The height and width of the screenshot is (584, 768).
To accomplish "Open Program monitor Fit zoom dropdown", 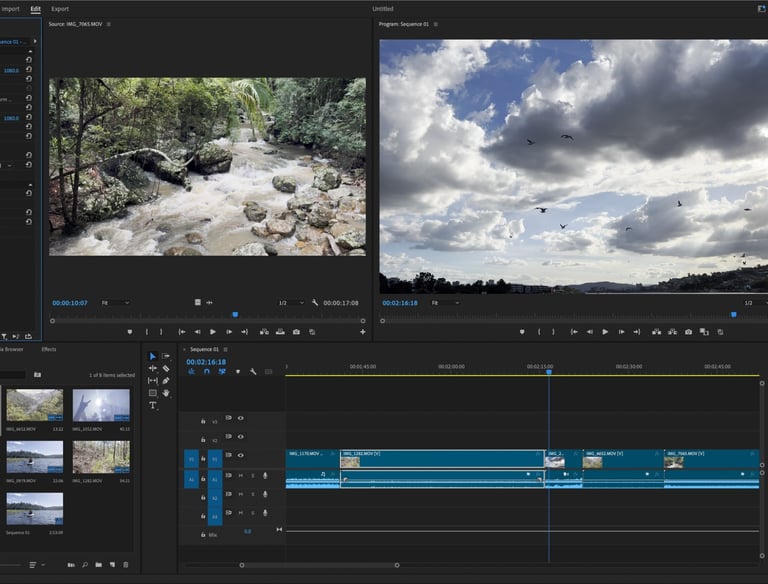I will coord(443,302).
